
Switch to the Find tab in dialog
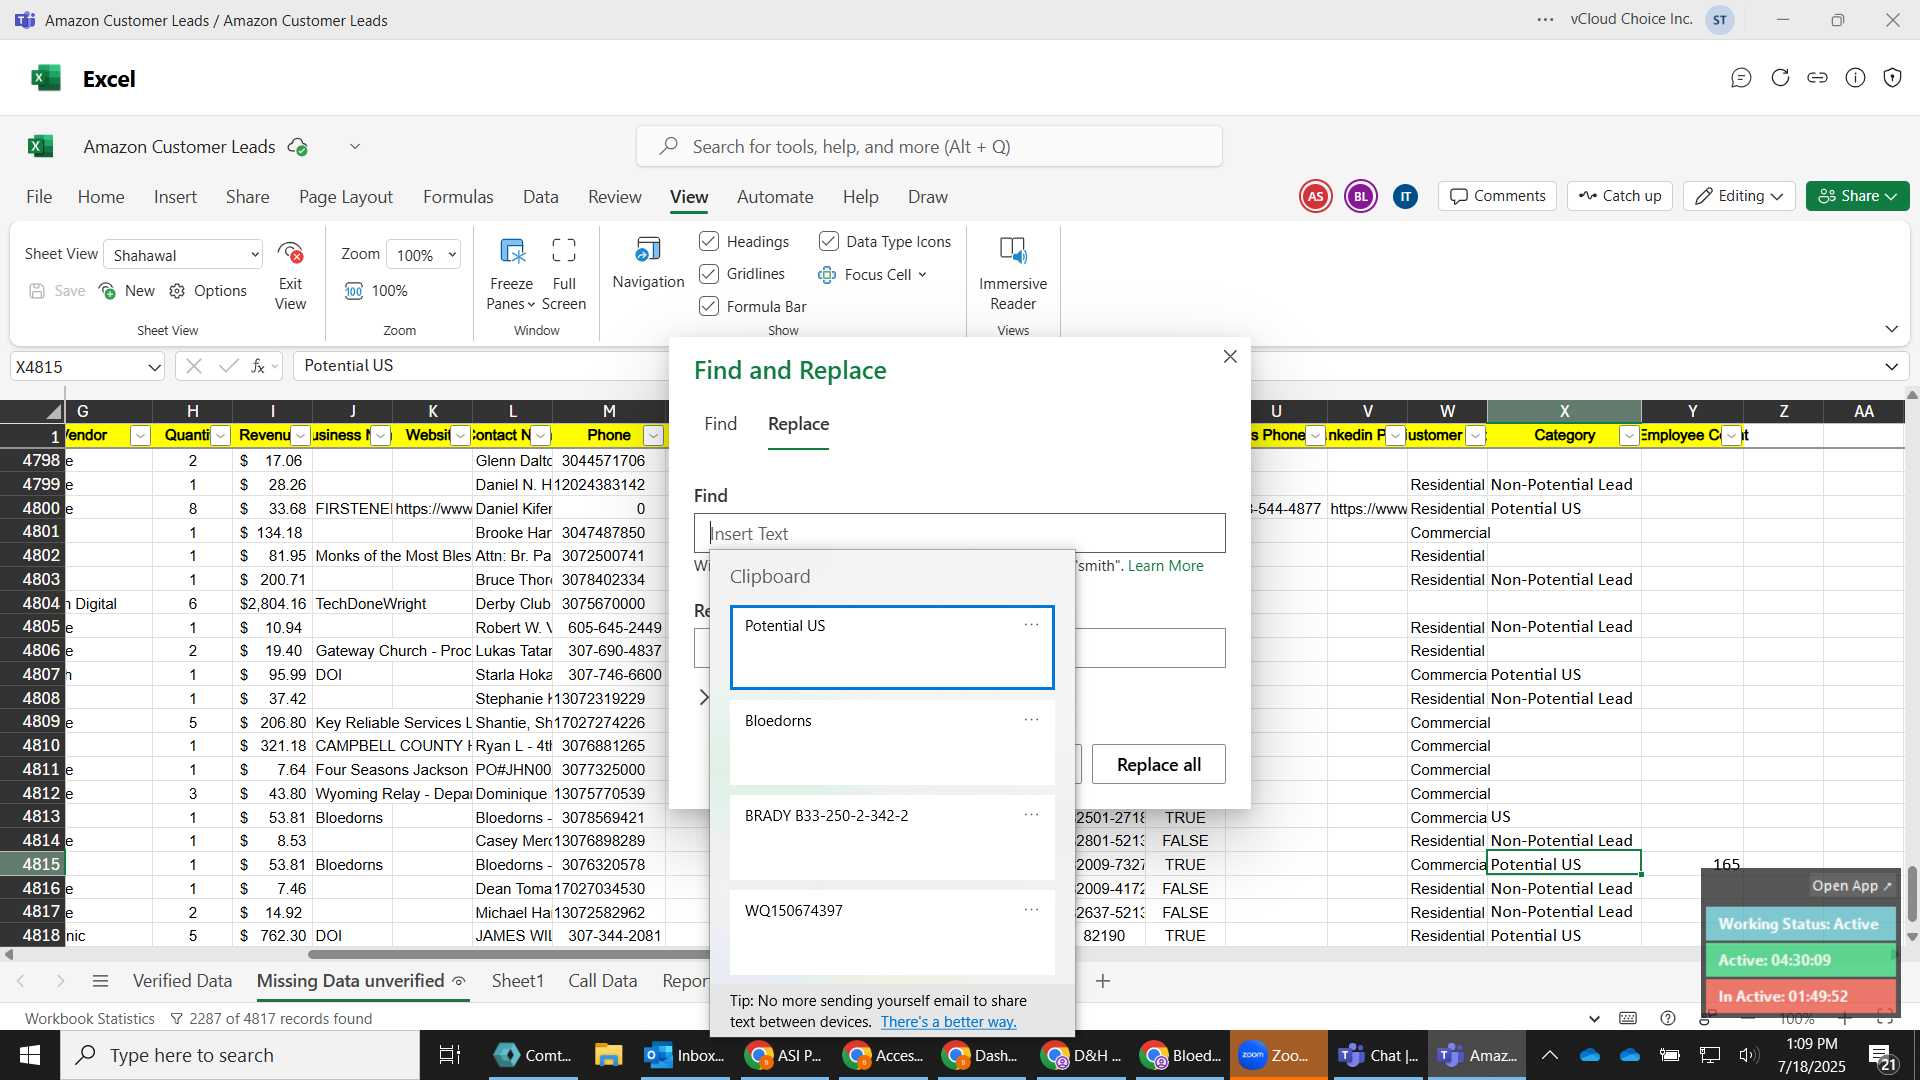720,424
